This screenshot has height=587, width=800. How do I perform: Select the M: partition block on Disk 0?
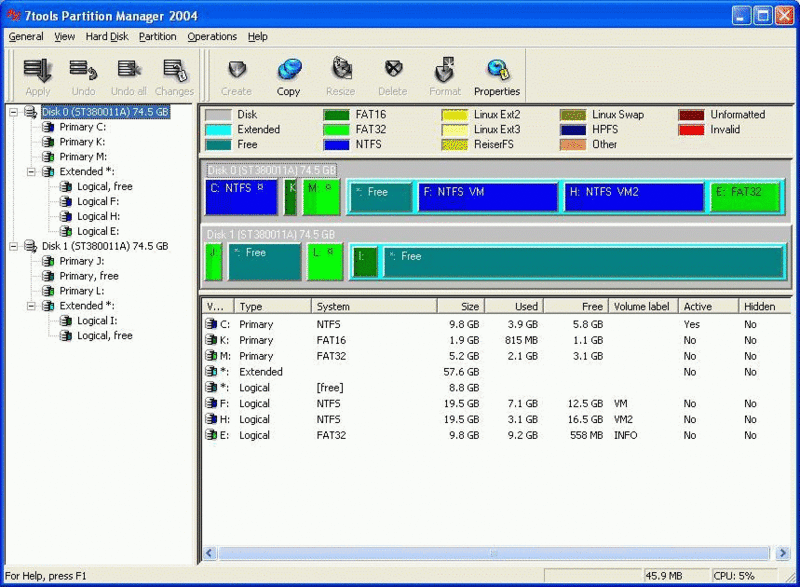pyautogui.click(x=321, y=197)
